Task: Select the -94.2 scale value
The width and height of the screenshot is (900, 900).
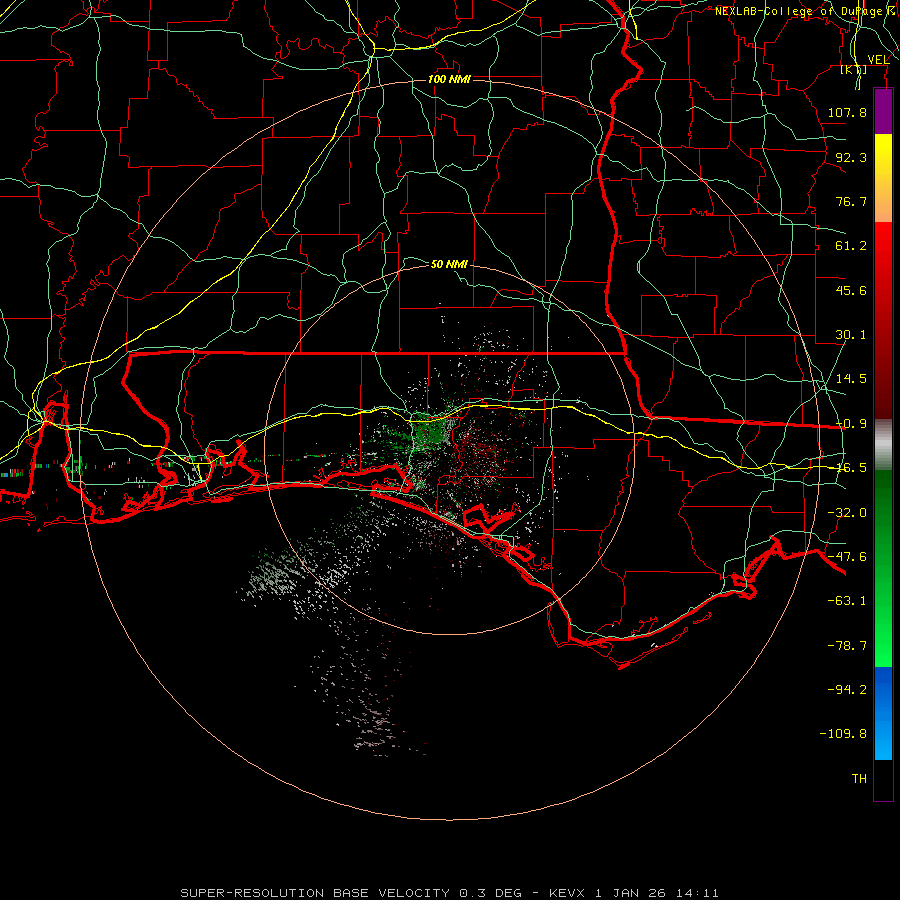Action: click(x=847, y=690)
